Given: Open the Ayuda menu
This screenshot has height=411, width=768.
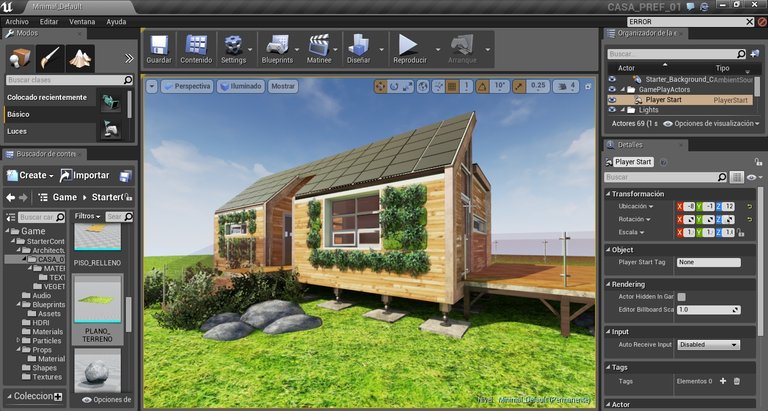Looking at the screenshot, I should [x=116, y=22].
